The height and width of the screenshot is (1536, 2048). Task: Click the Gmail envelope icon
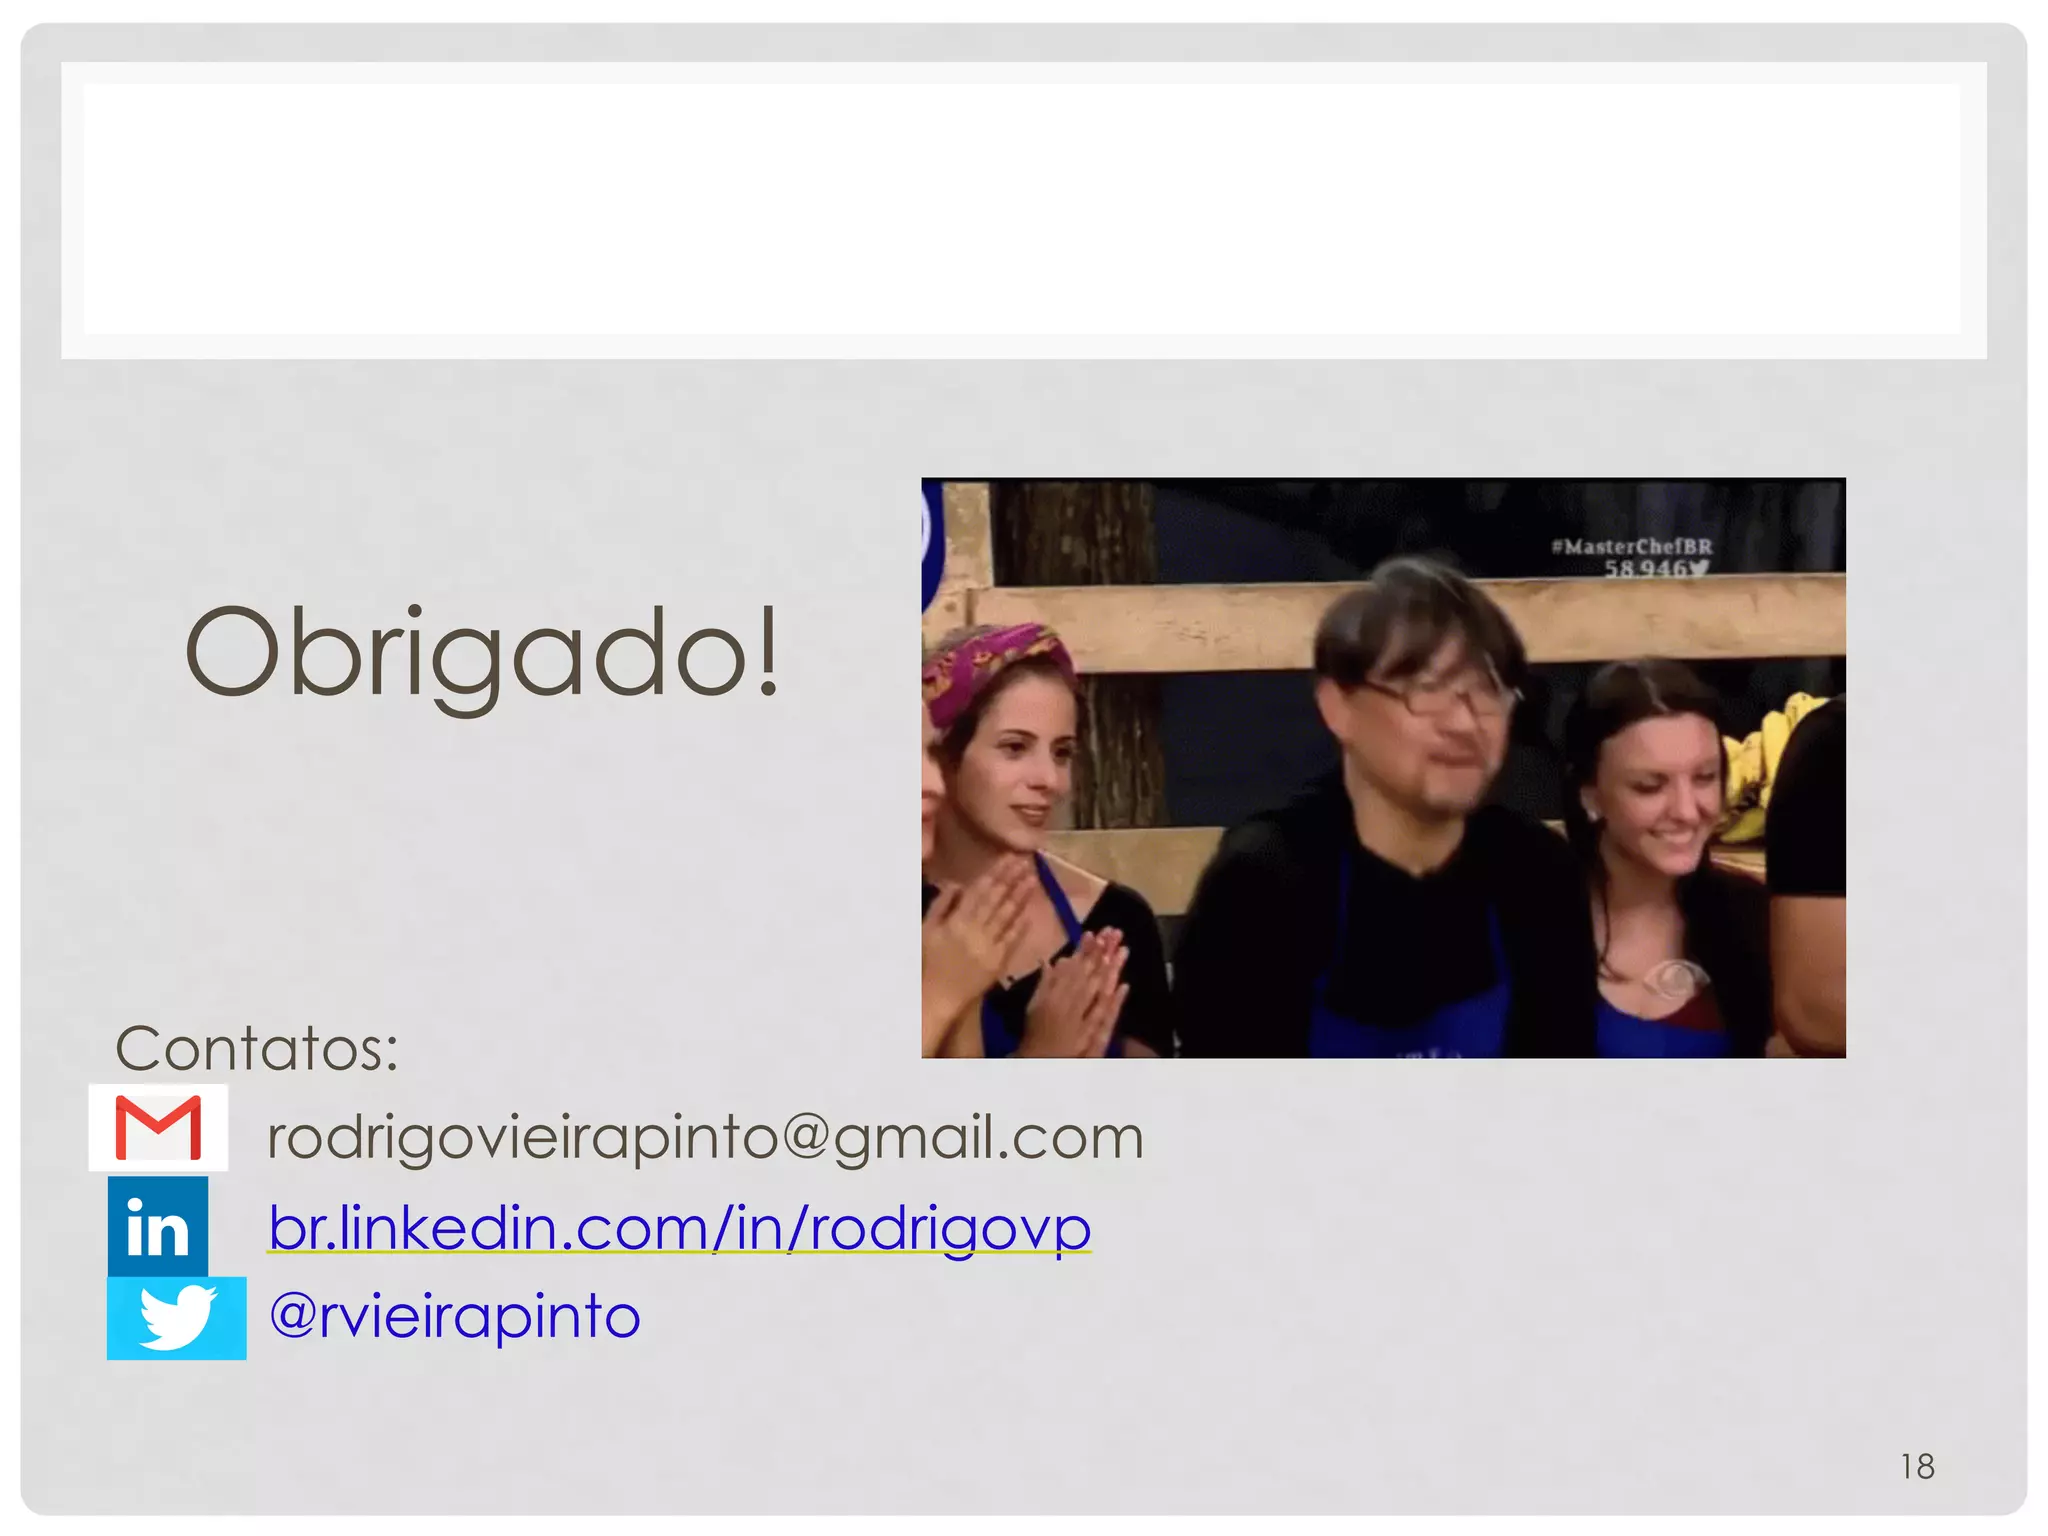(x=158, y=1127)
